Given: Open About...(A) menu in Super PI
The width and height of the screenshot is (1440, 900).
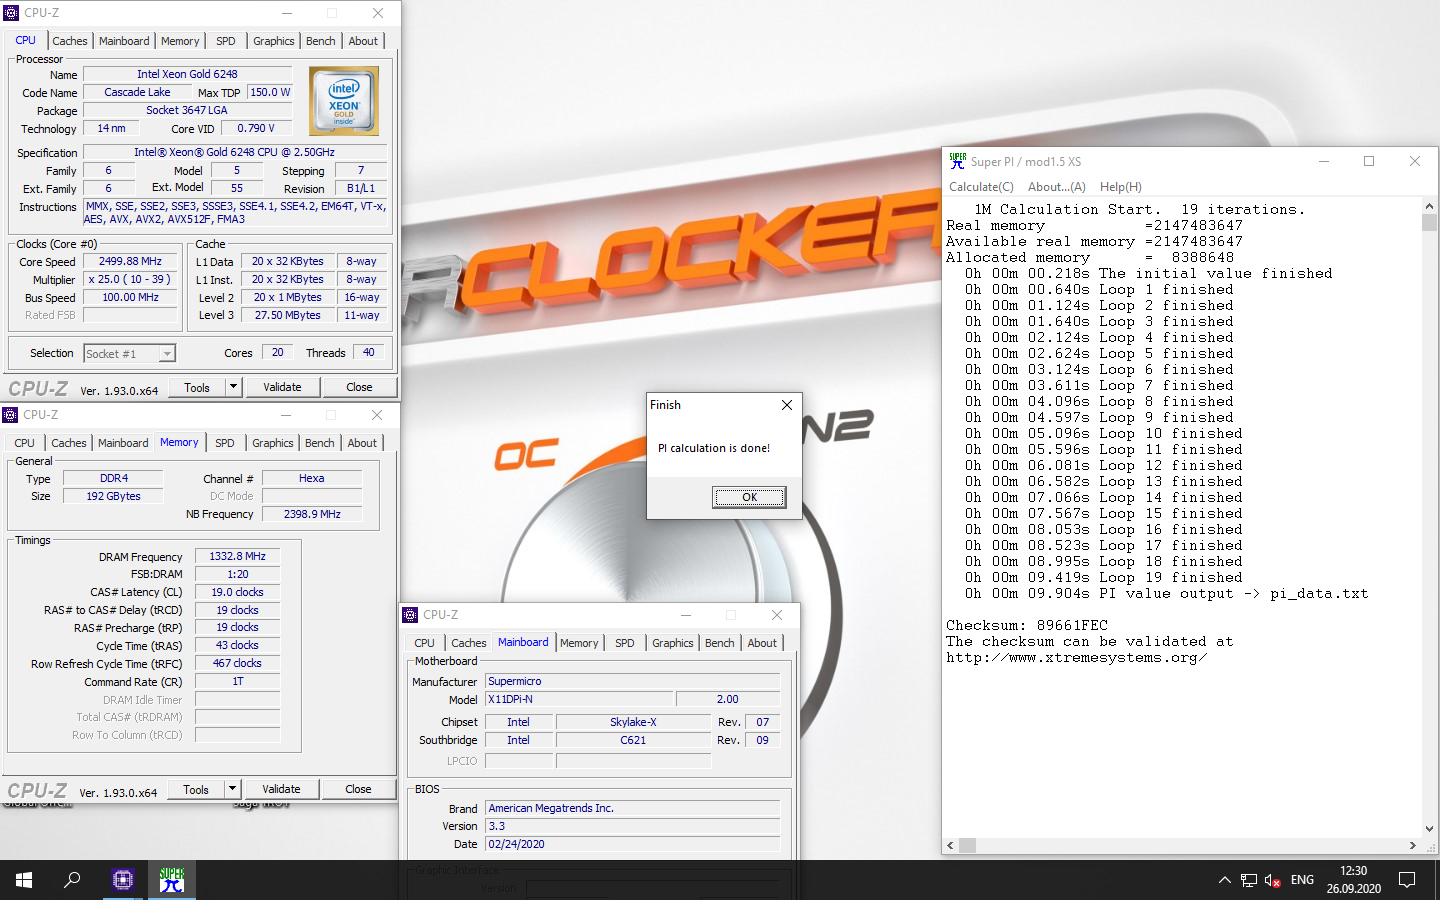Looking at the screenshot, I should pyautogui.click(x=1057, y=187).
